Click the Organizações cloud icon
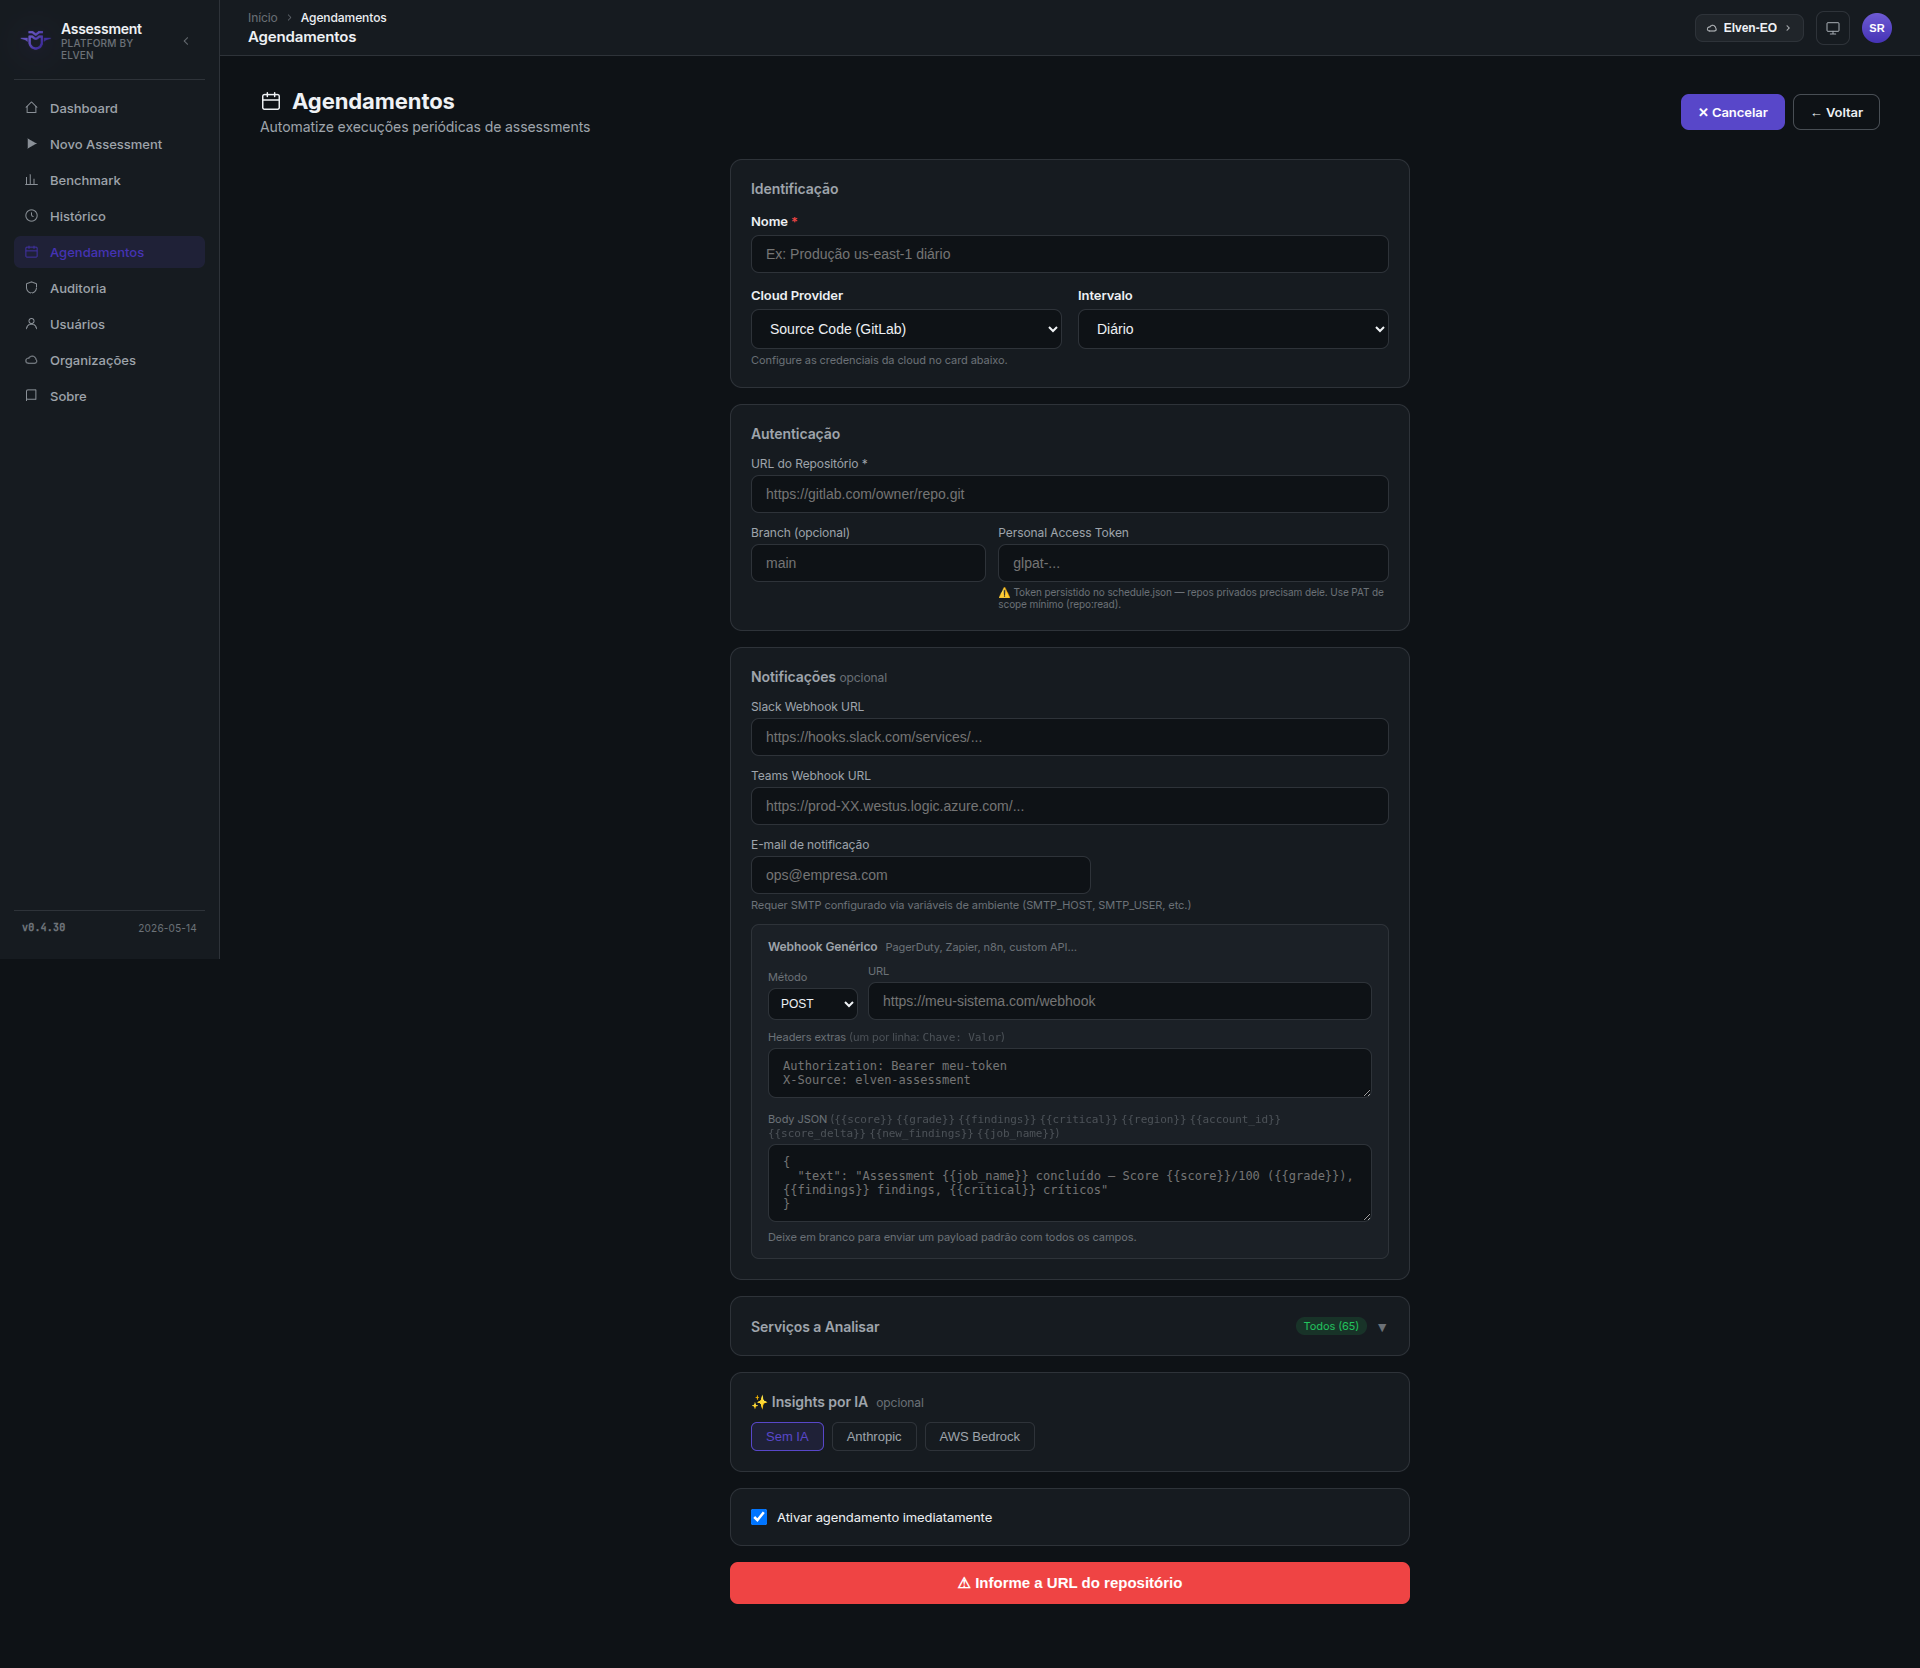Screen dimensions: 1920x1668 point(31,360)
